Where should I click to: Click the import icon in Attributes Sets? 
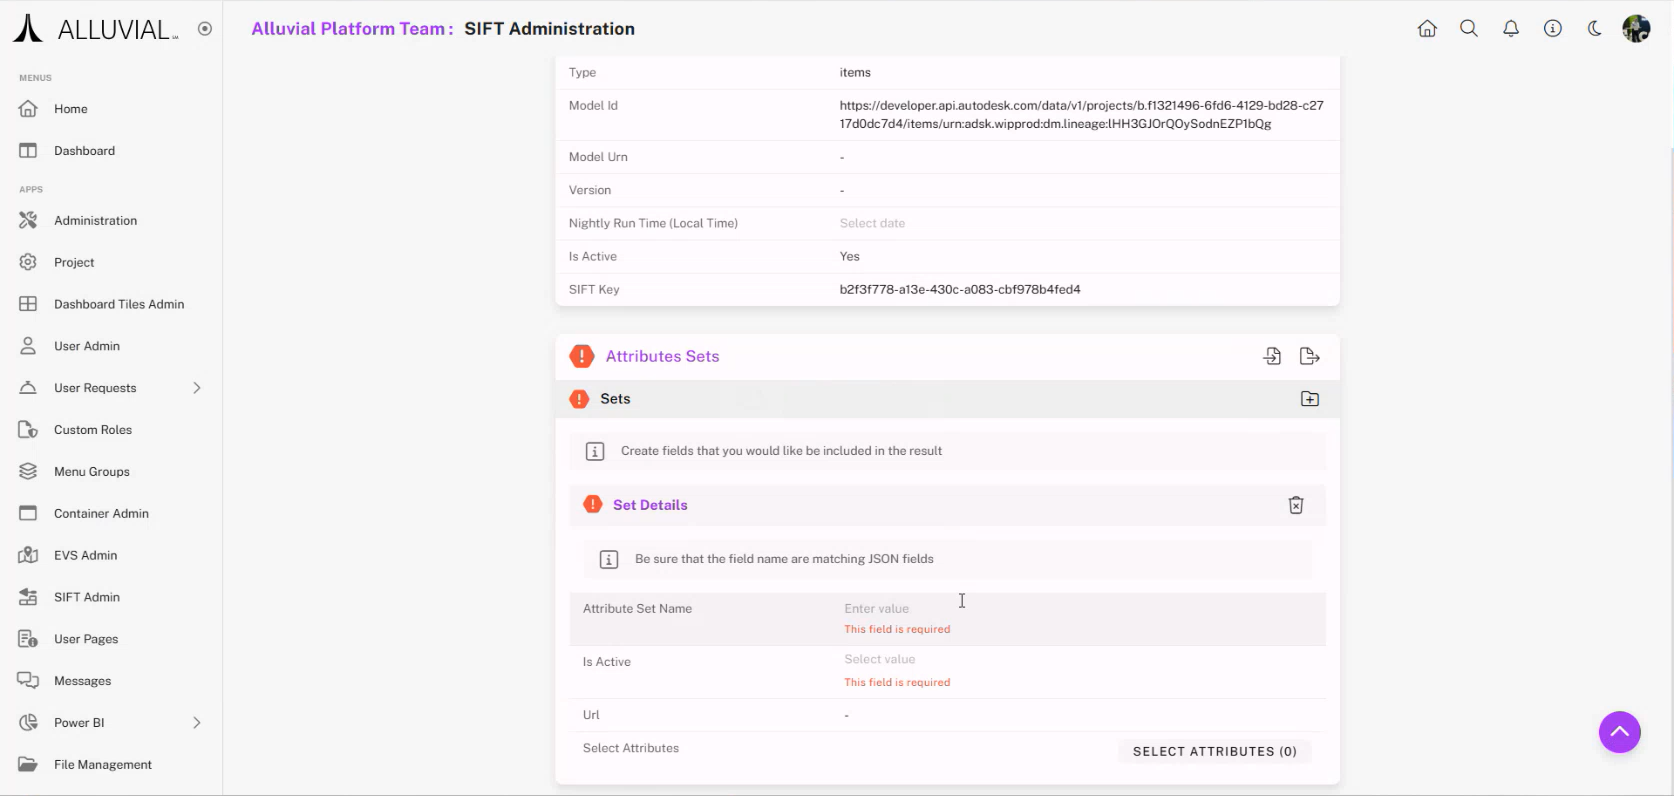point(1272,356)
